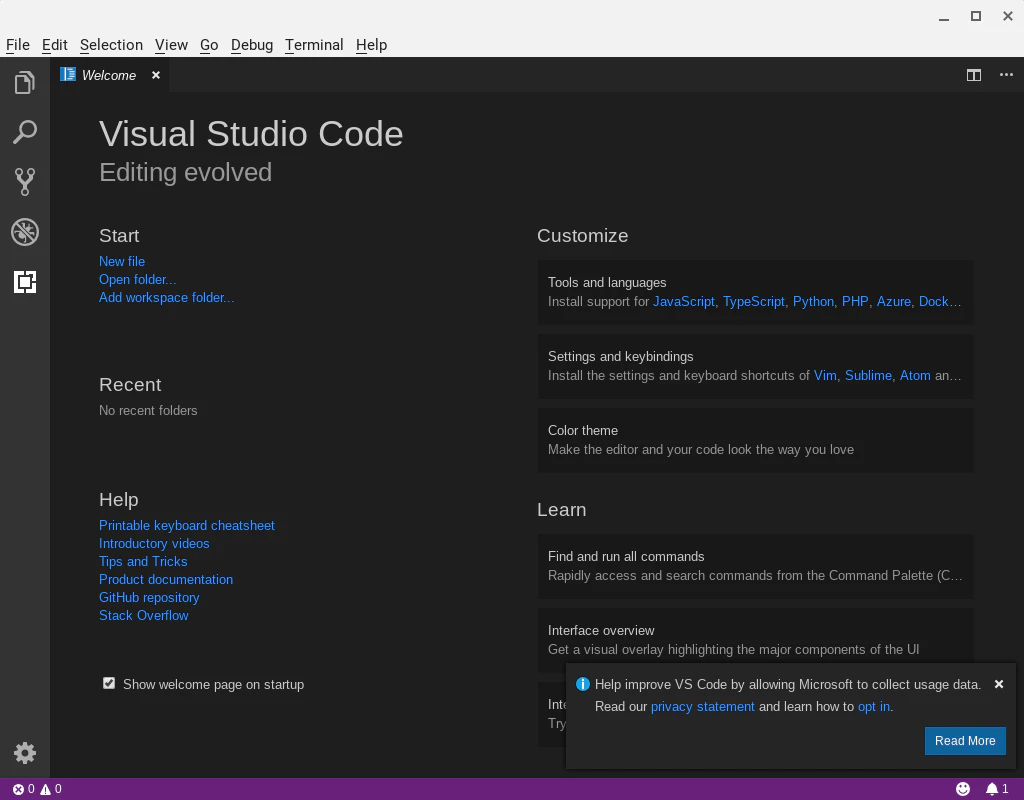Image resolution: width=1024 pixels, height=800 pixels.
Task: Open the File menu
Action: (x=18, y=44)
